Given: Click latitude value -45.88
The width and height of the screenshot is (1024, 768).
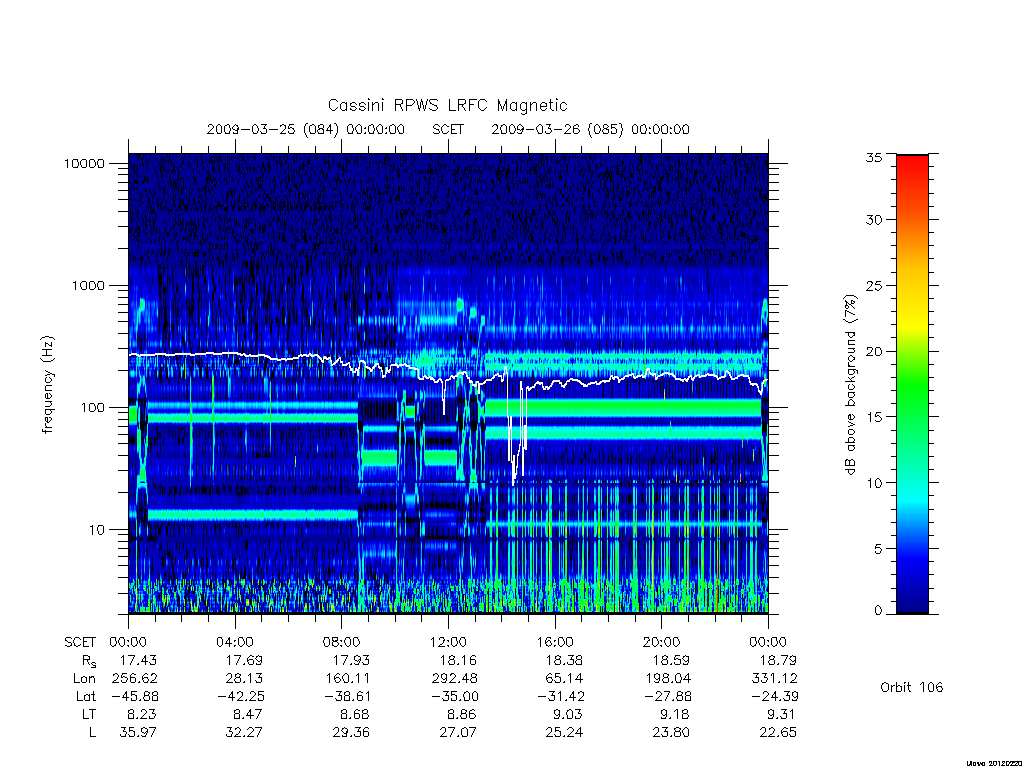Looking at the screenshot, I should tap(134, 696).
